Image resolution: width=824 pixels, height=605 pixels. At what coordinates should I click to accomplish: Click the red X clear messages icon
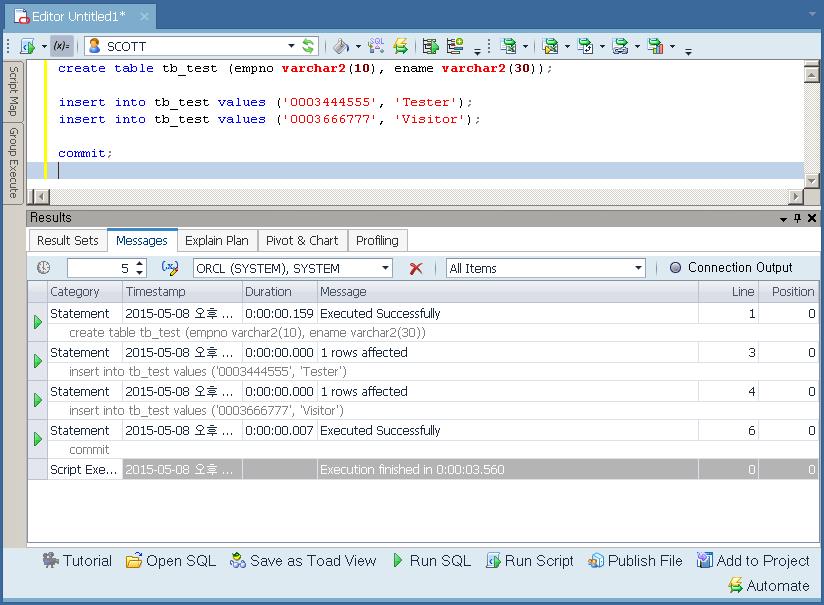point(416,268)
